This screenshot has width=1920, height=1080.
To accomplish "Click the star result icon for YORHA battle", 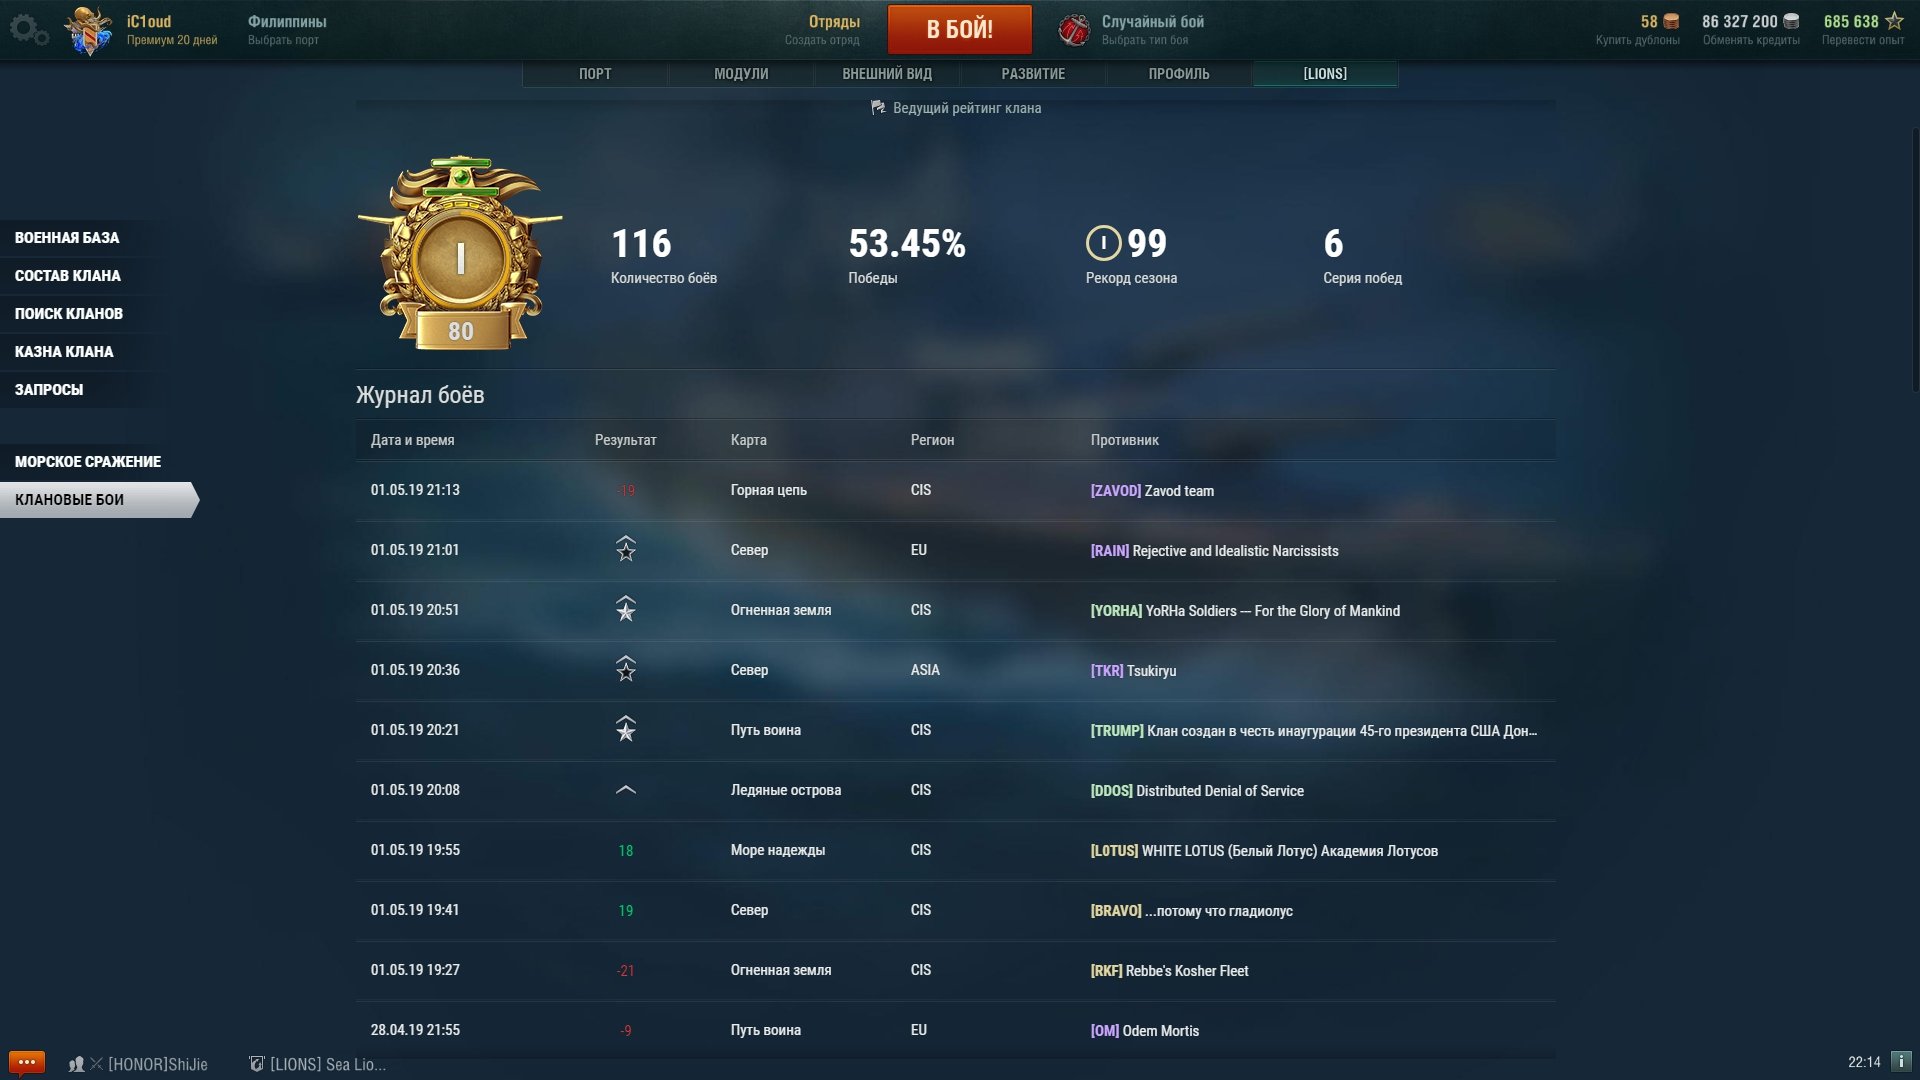I will [x=626, y=609].
